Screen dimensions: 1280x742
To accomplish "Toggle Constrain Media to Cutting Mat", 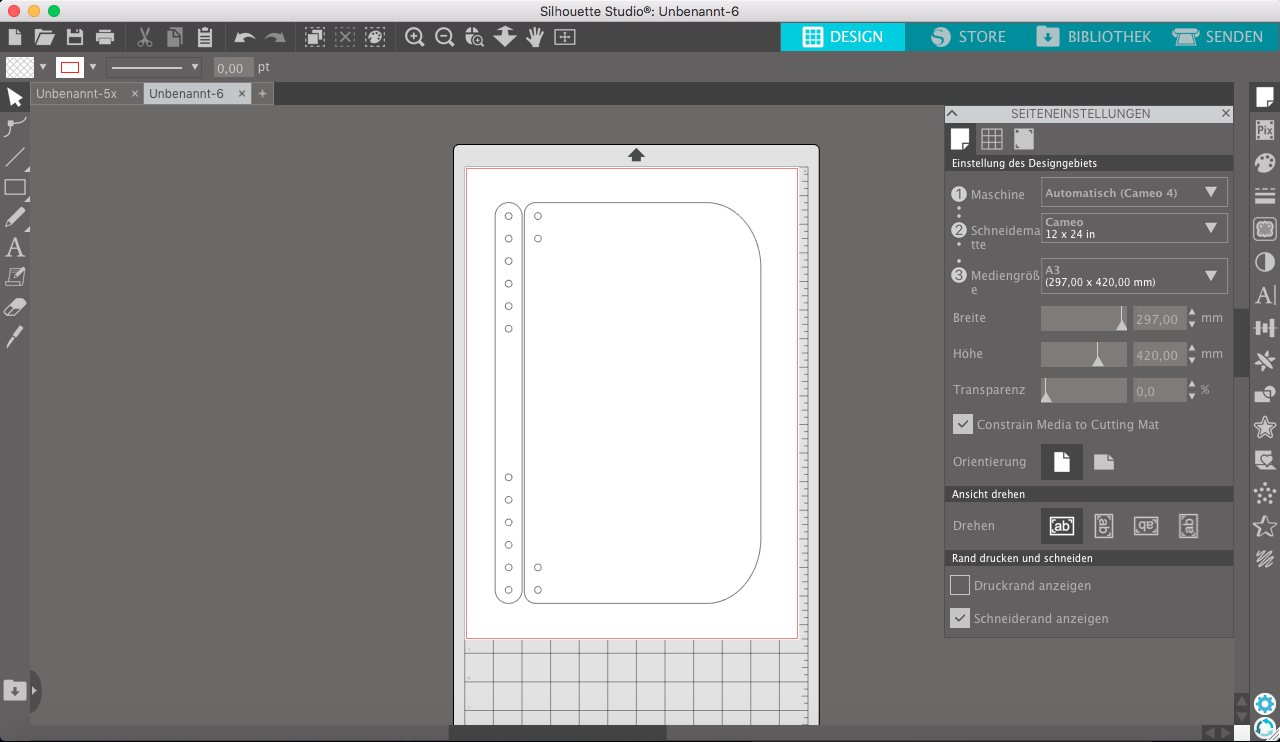I will click(962, 424).
